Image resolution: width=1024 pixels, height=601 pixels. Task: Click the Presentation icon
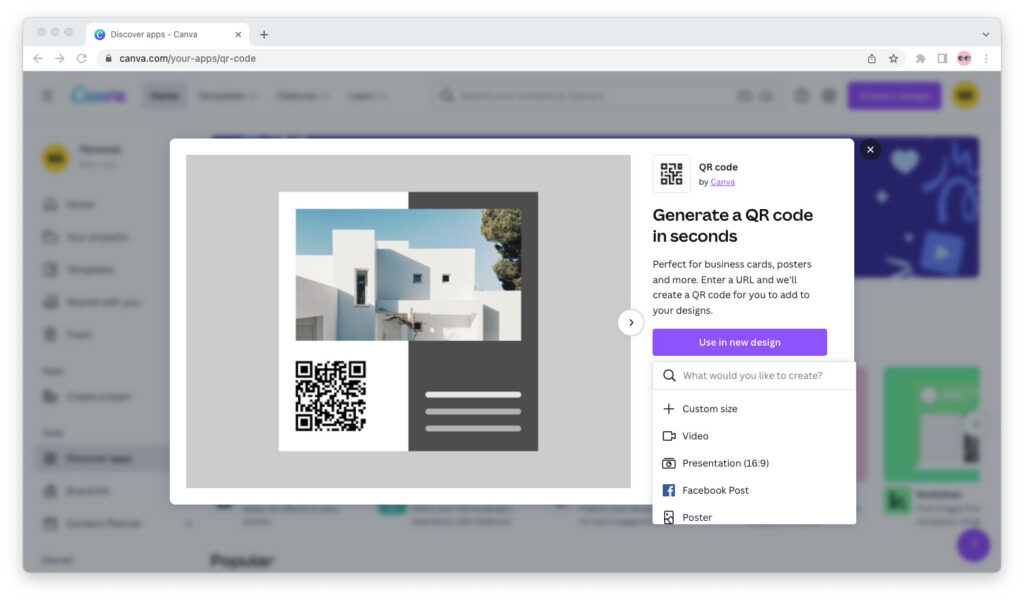click(x=669, y=463)
